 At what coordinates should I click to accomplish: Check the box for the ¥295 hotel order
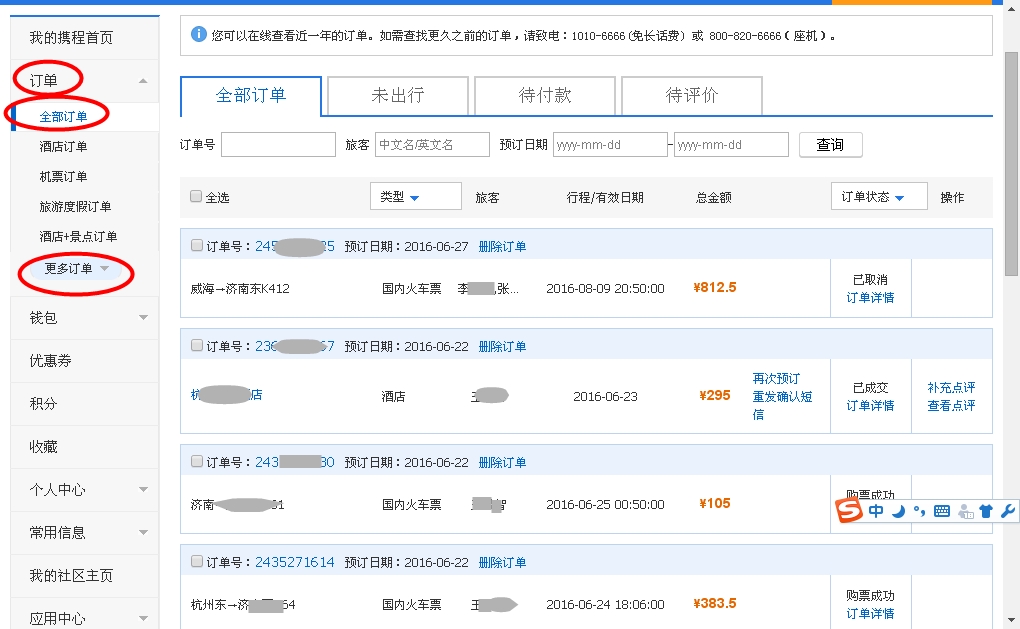[x=196, y=345]
